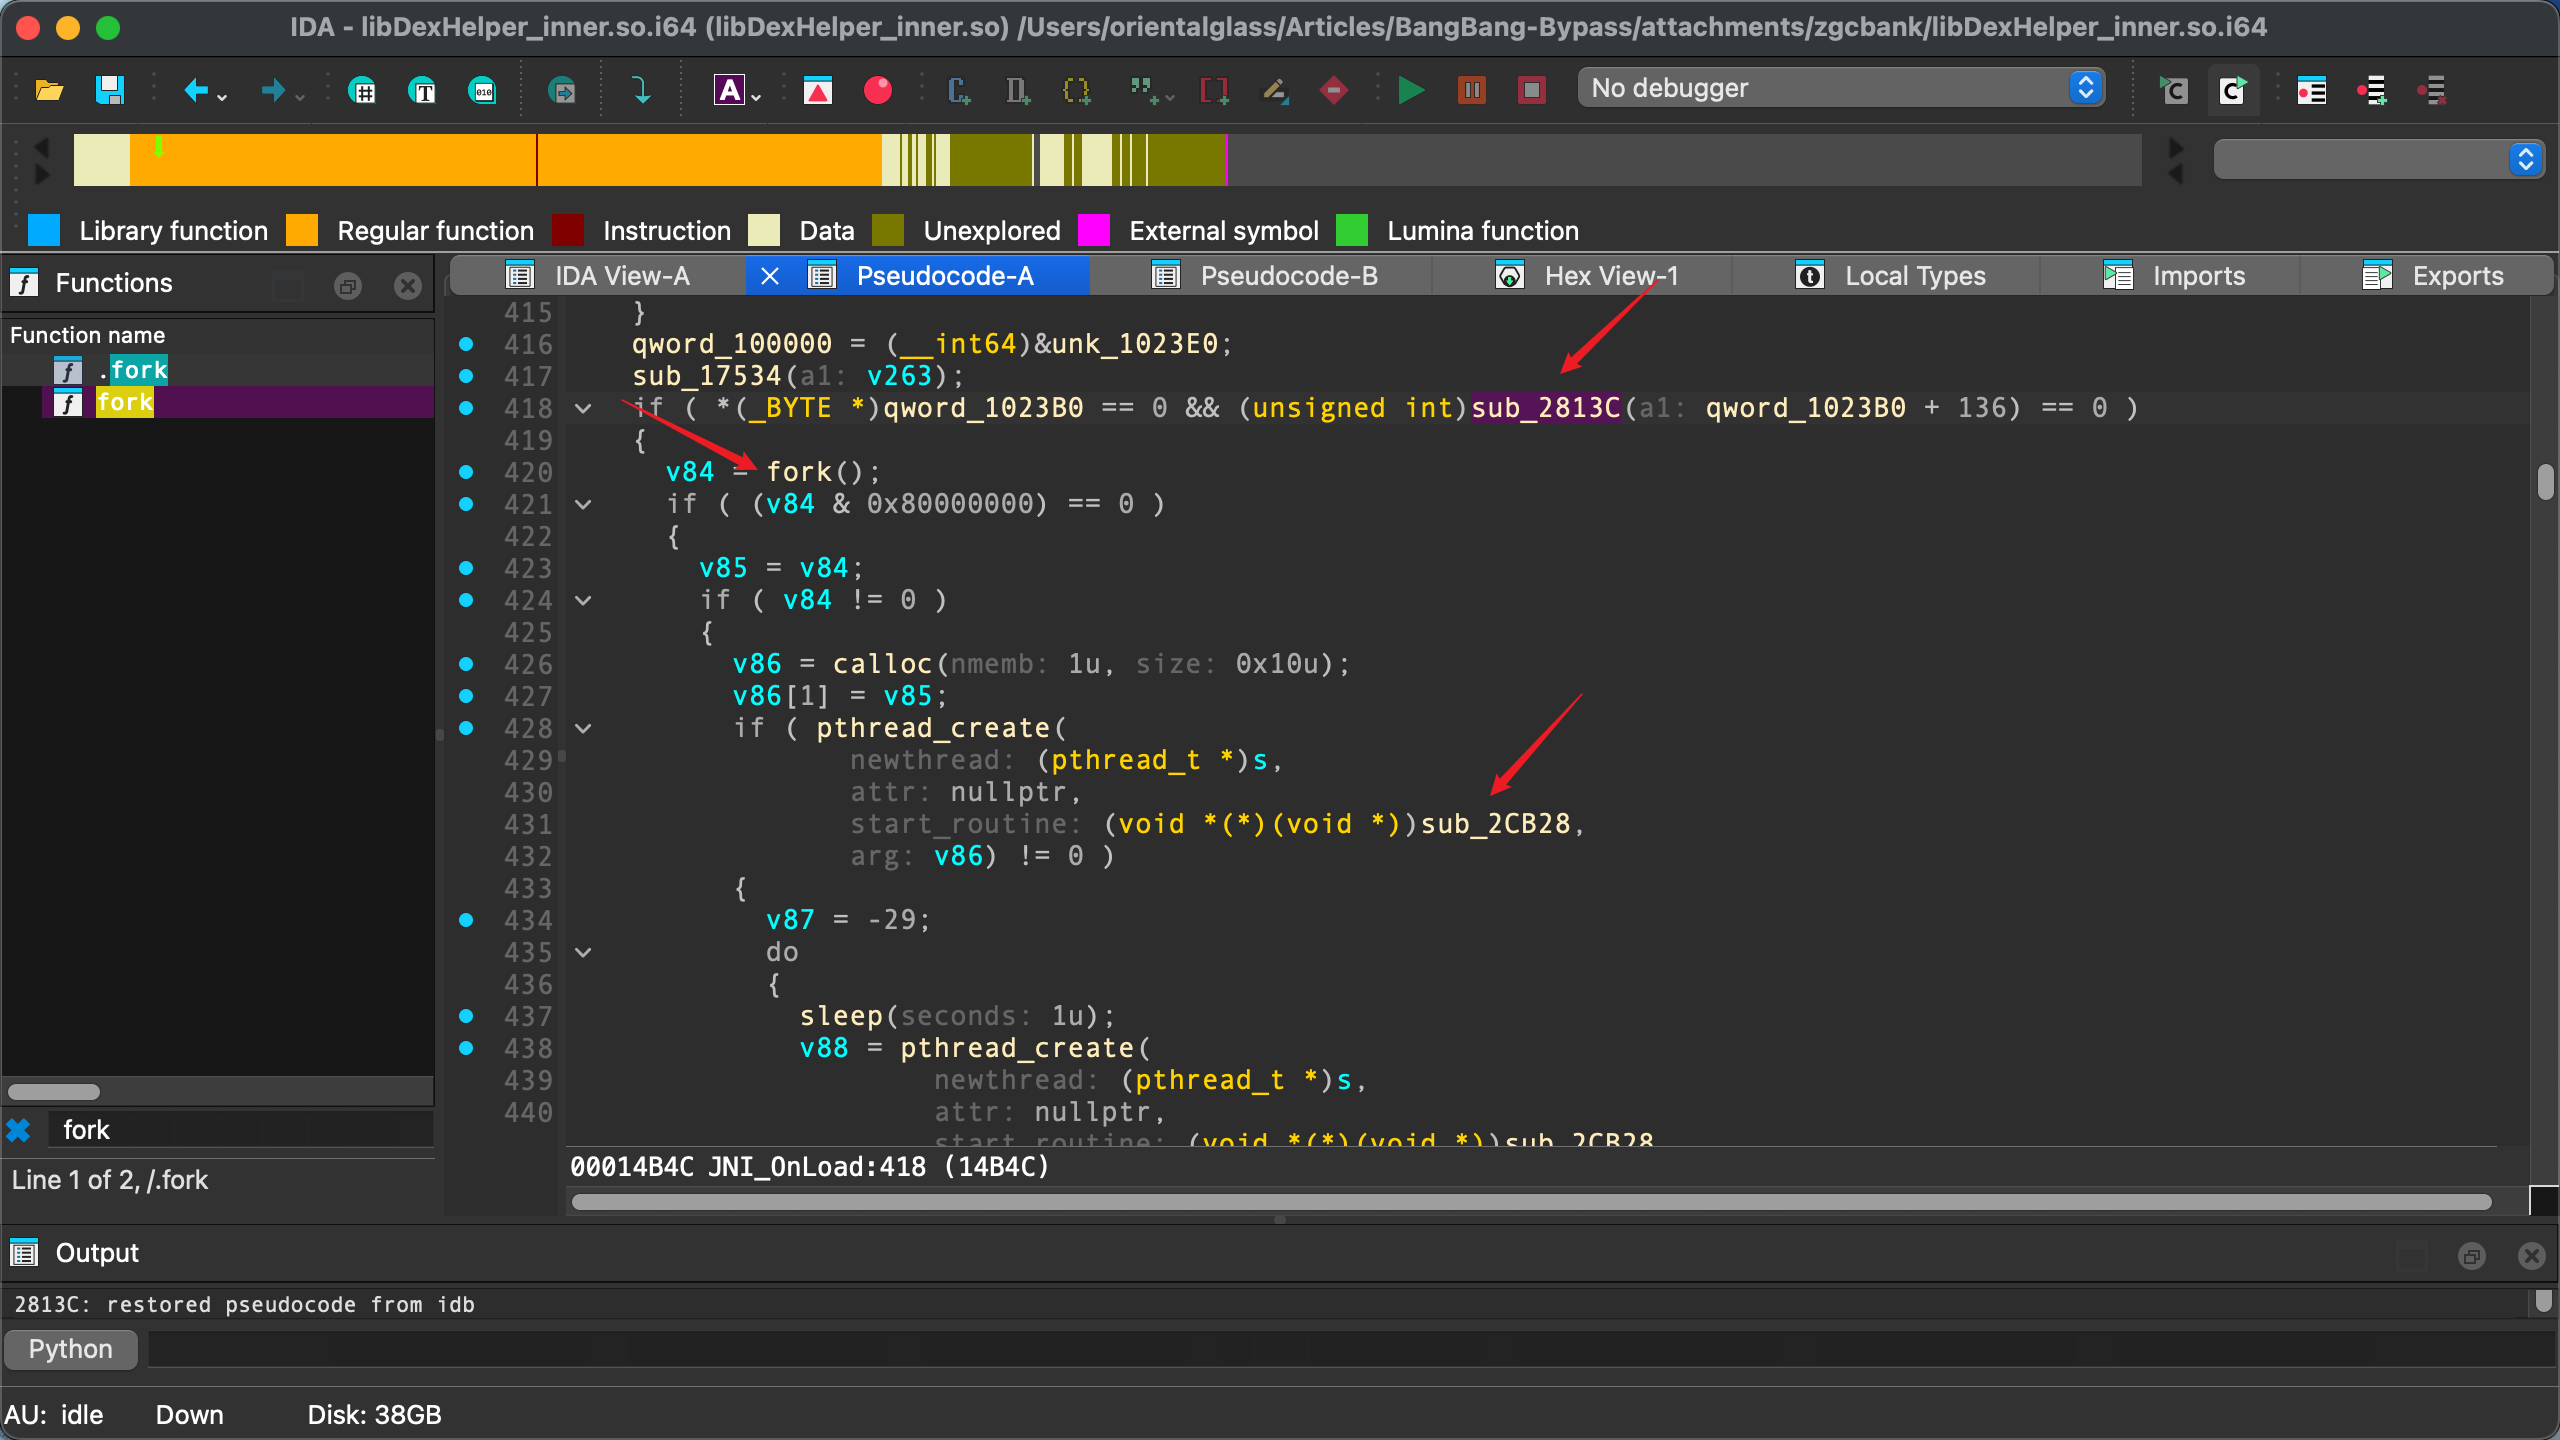Click the External symbol magenta legend swatch
Image resolution: width=2560 pixels, height=1440 pixels.
(1094, 230)
